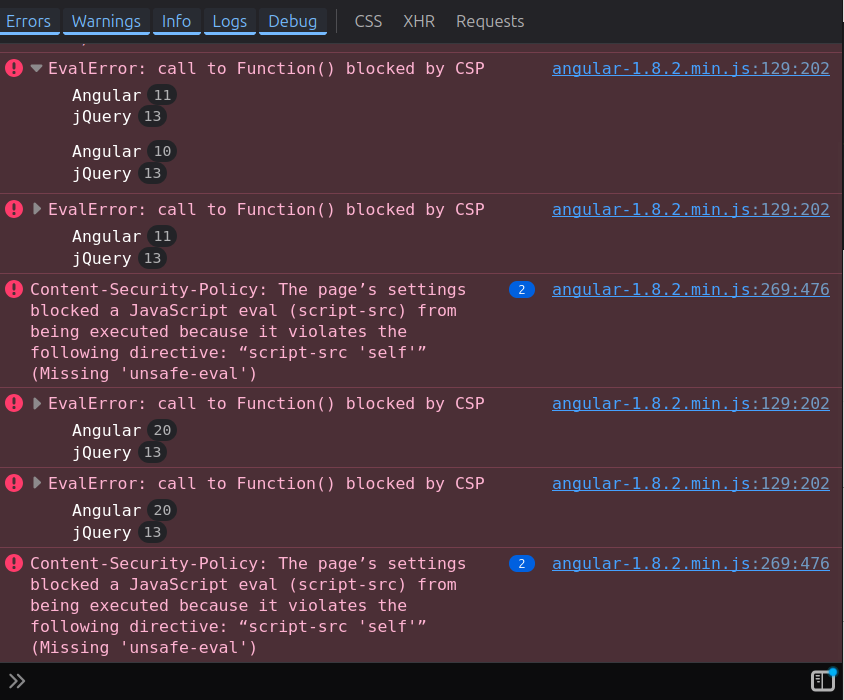Toggle the Errors filter
The image size is (844, 700).
(x=29, y=22)
